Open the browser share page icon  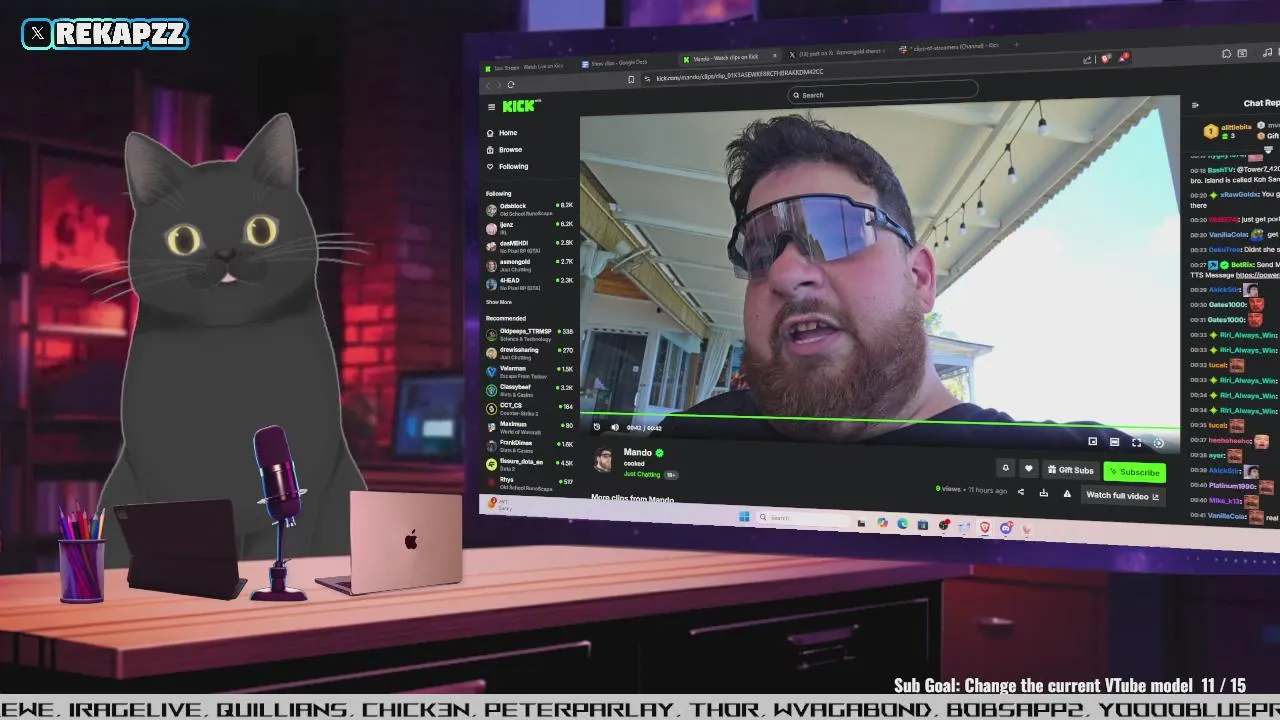1087,60
